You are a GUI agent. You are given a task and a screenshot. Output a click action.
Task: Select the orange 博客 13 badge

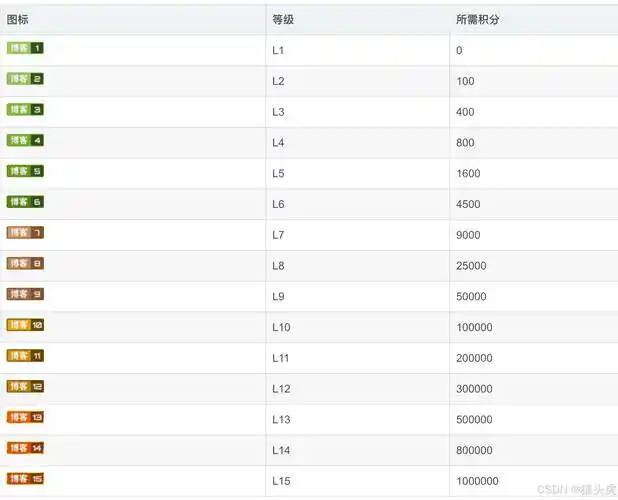click(25, 418)
